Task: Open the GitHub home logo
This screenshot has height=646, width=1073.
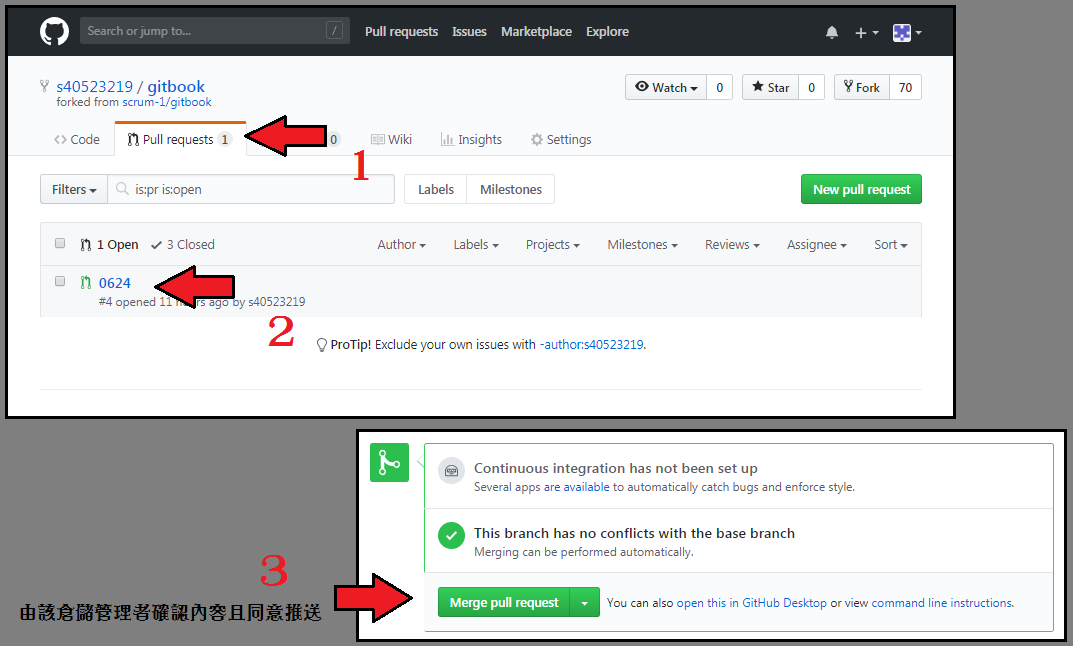Action: (54, 31)
